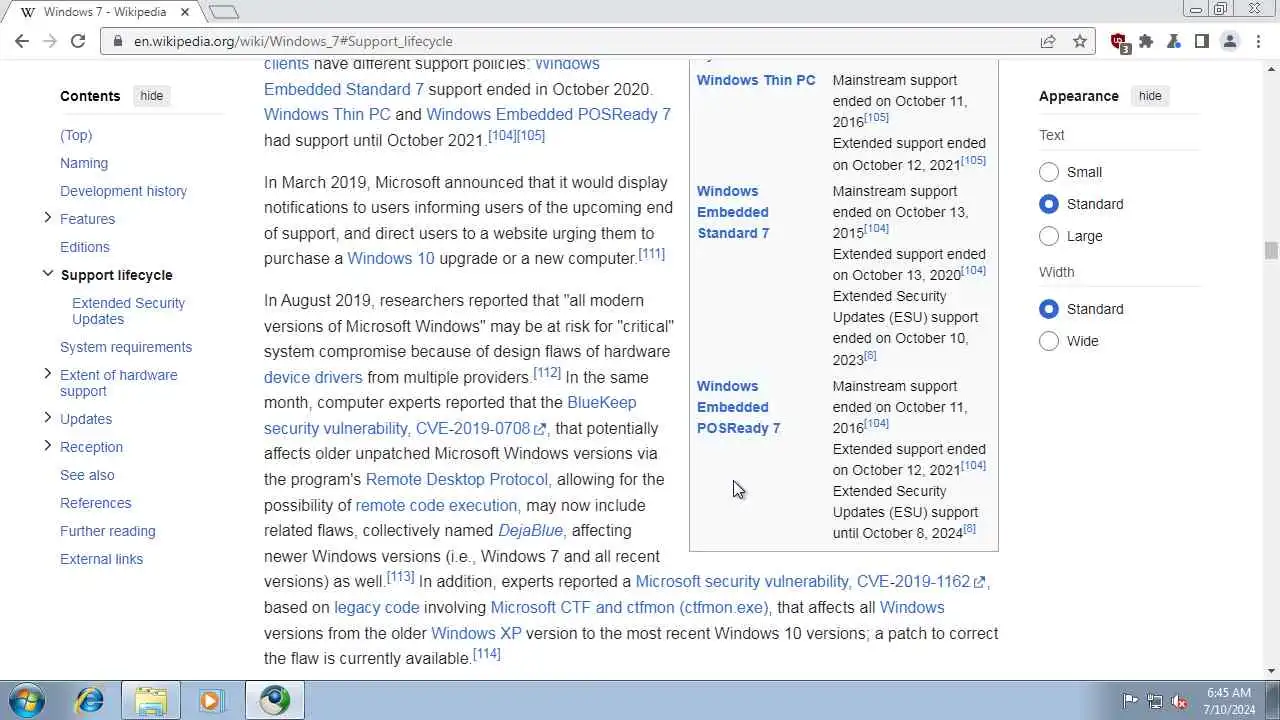Open the Action Center flag tray icon
The width and height of the screenshot is (1280, 720).
point(1130,701)
